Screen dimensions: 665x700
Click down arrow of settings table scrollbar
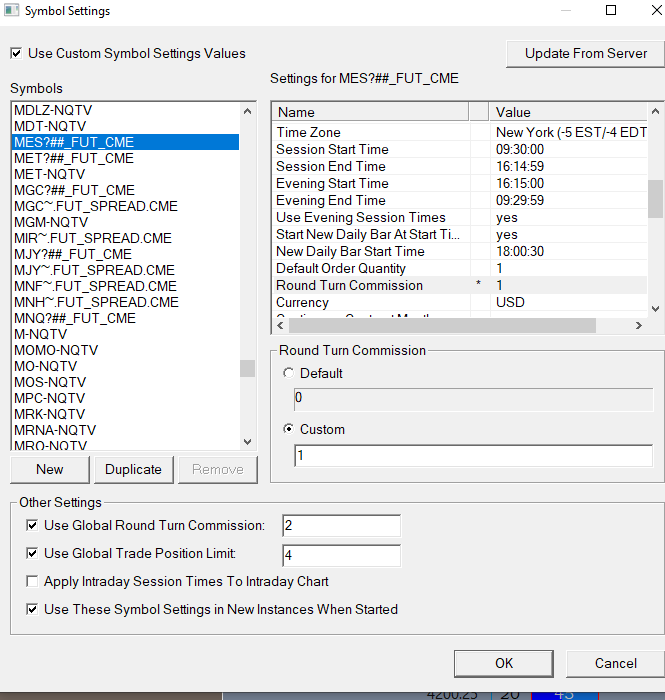click(655, 308)
